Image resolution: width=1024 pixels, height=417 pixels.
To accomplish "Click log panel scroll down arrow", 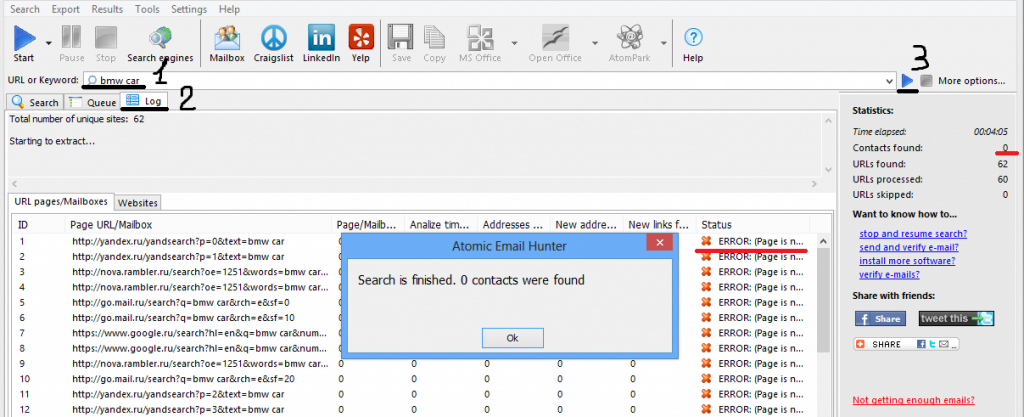I will (829, 170).
